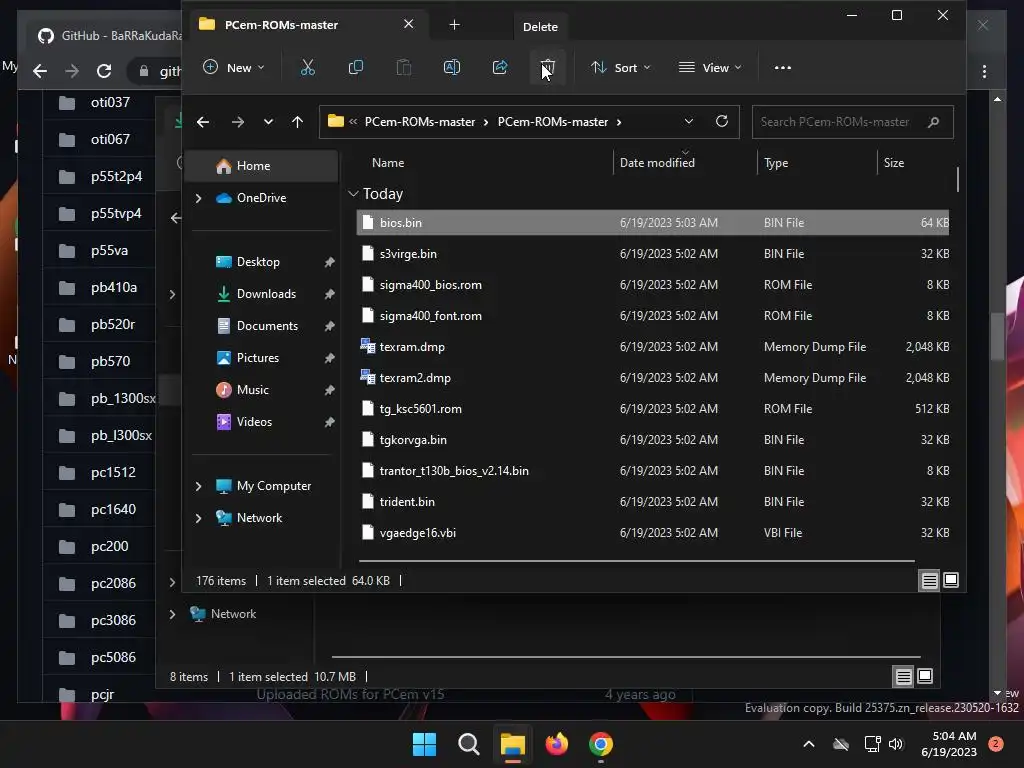
Task: Open recent locations dropdown arrow
Action: tap(268, 122)
